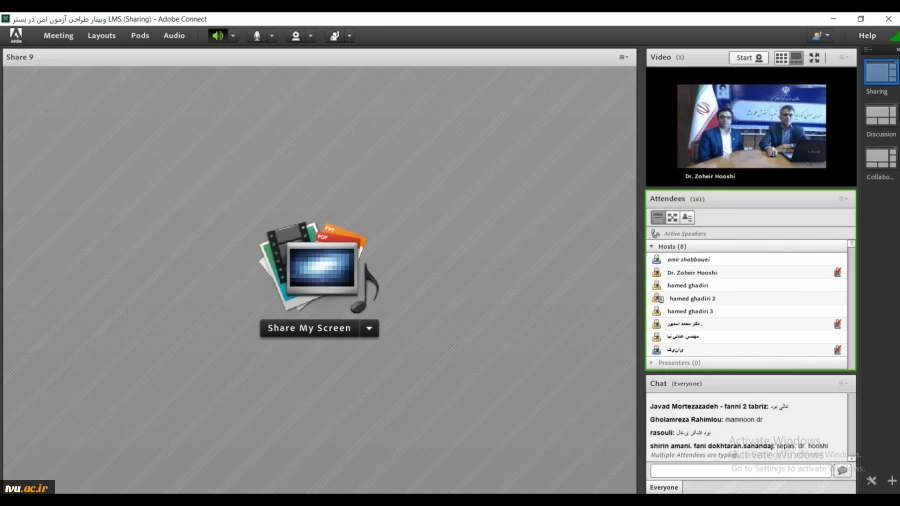
Task: Mute the speaker audio icon
Action: pos(217,36)
